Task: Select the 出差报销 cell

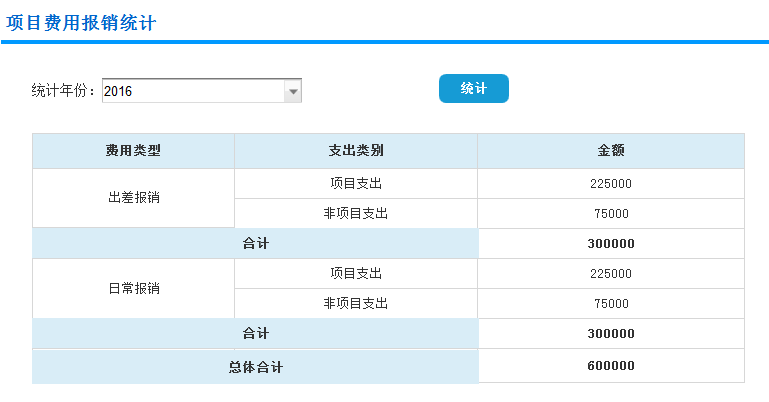Action: [133, 198]
